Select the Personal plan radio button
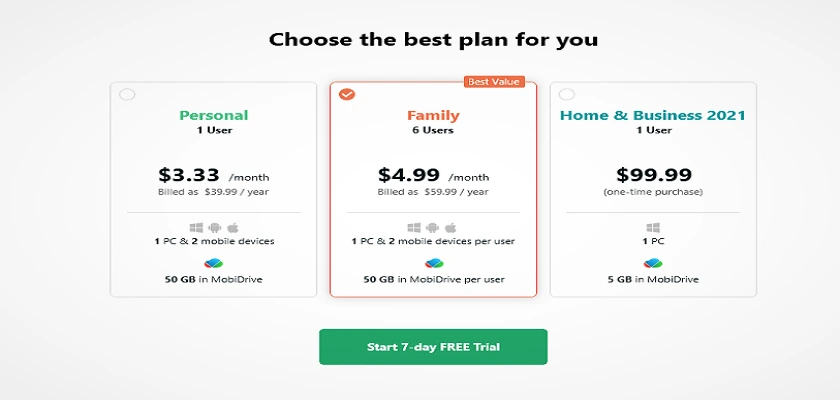 [127, 94]
